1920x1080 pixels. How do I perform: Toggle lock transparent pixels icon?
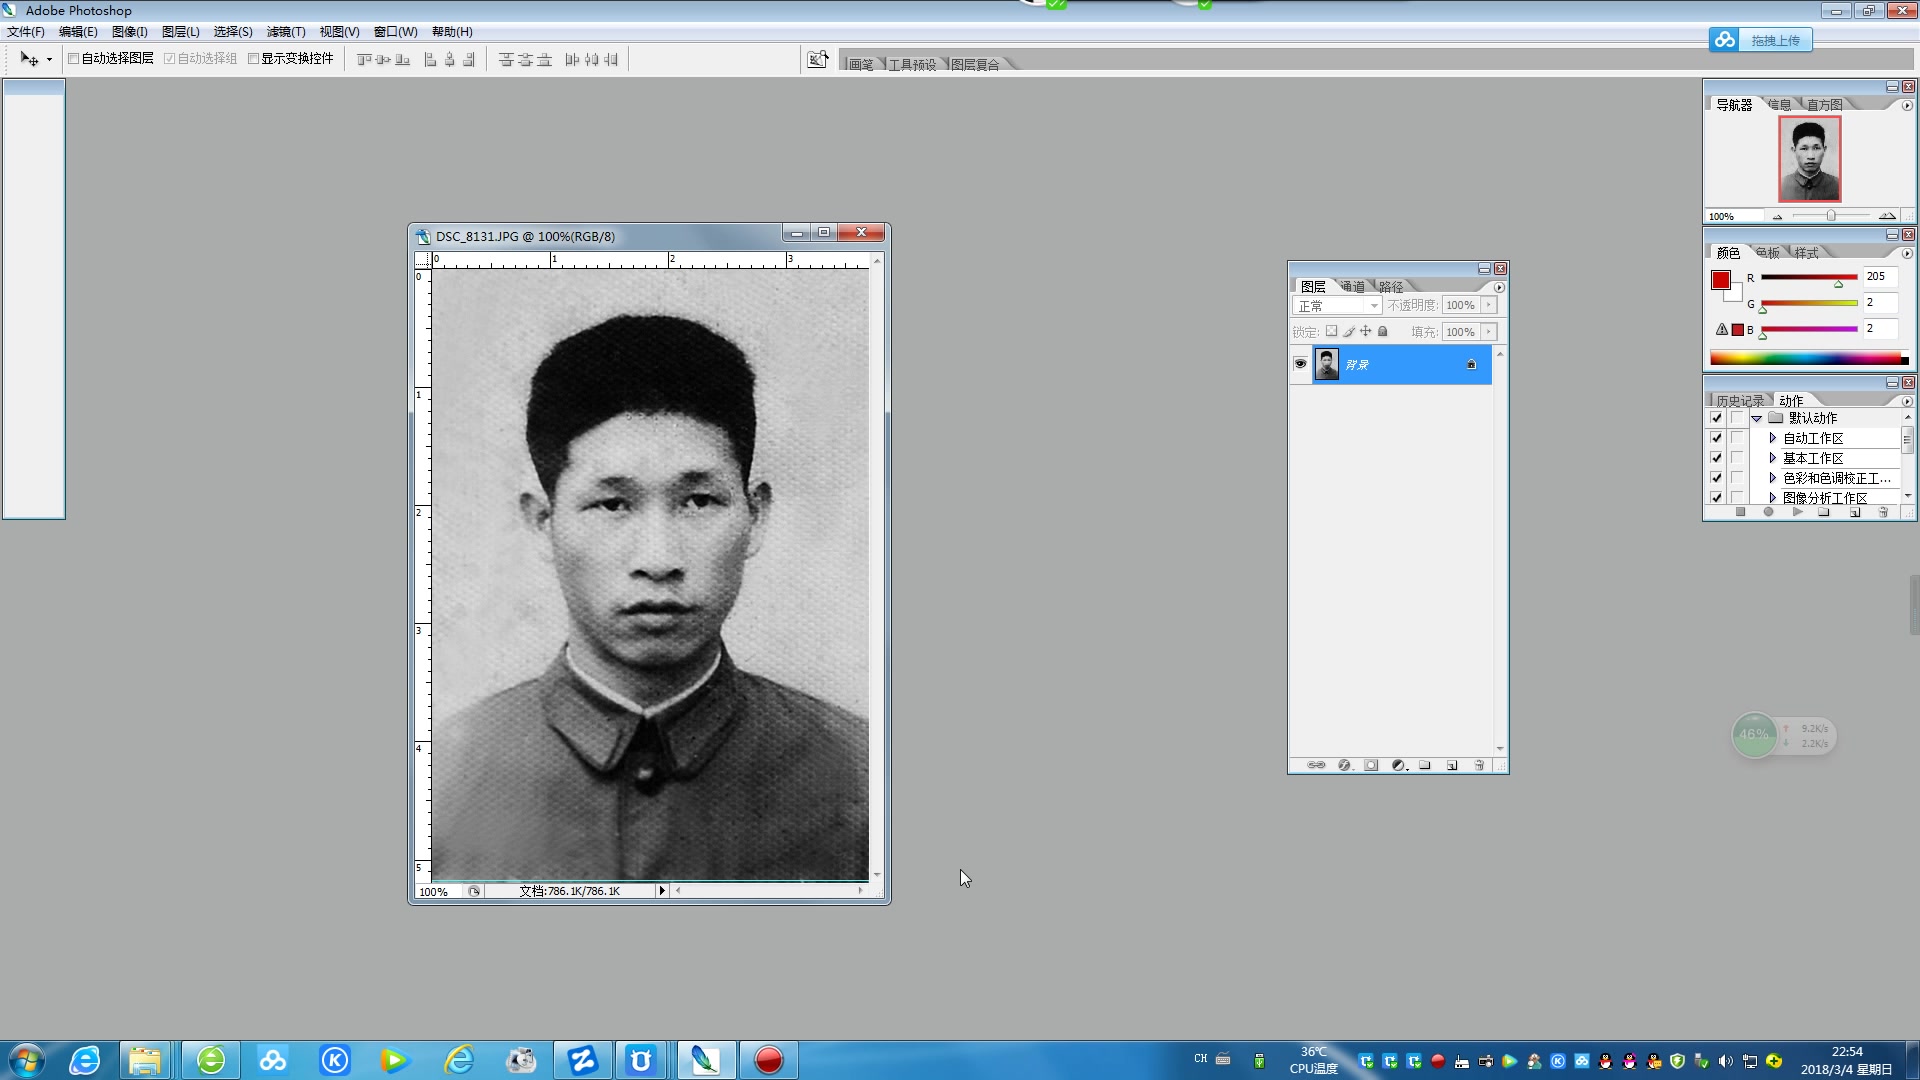pyautogui.click(x=1331, y=331)
